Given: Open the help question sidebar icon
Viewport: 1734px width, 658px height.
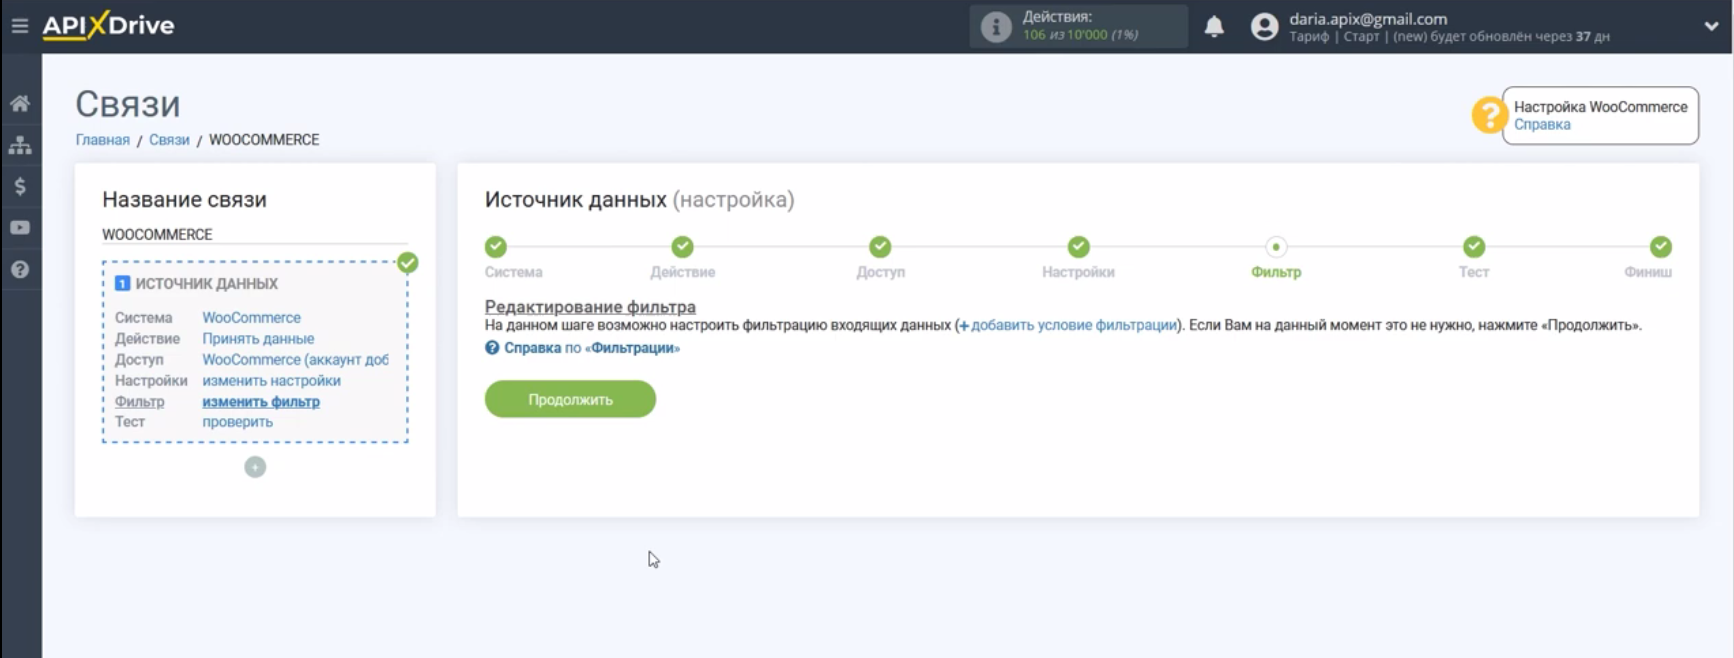Looking at the screenshot, I should [x=20, y=270].
